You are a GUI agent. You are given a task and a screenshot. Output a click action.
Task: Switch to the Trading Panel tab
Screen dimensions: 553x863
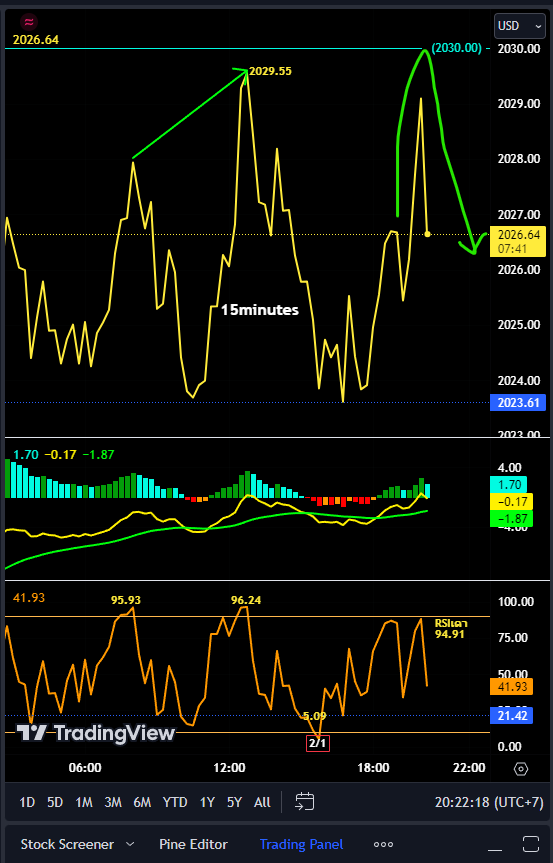click(301, 844)
